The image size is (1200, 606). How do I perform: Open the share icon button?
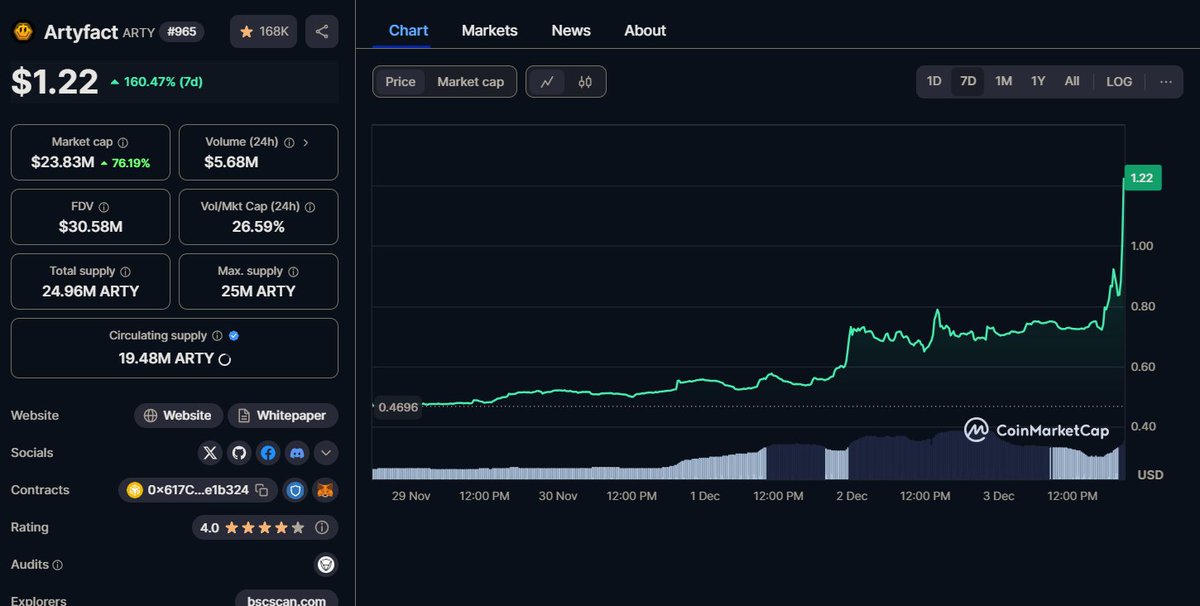[322, 32]
